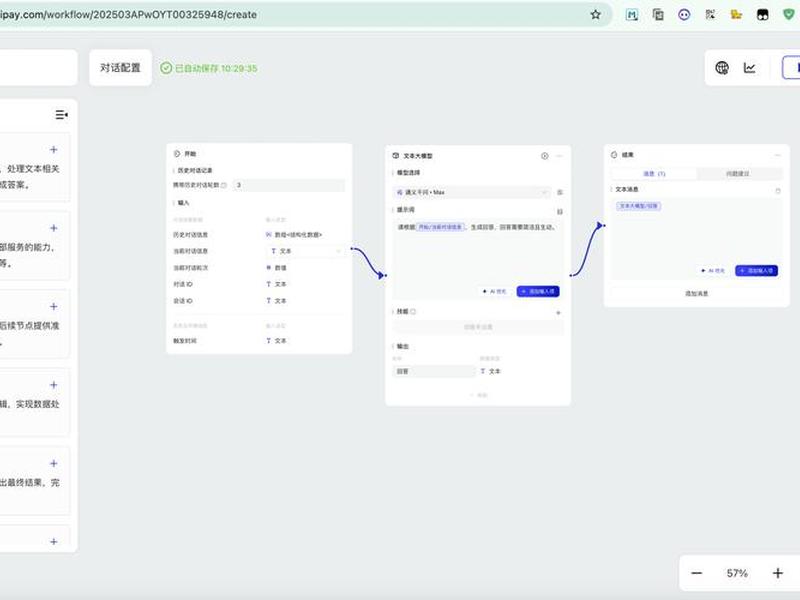
Task: Add the node described with 部服务的能力
Action: coord(54,228)
